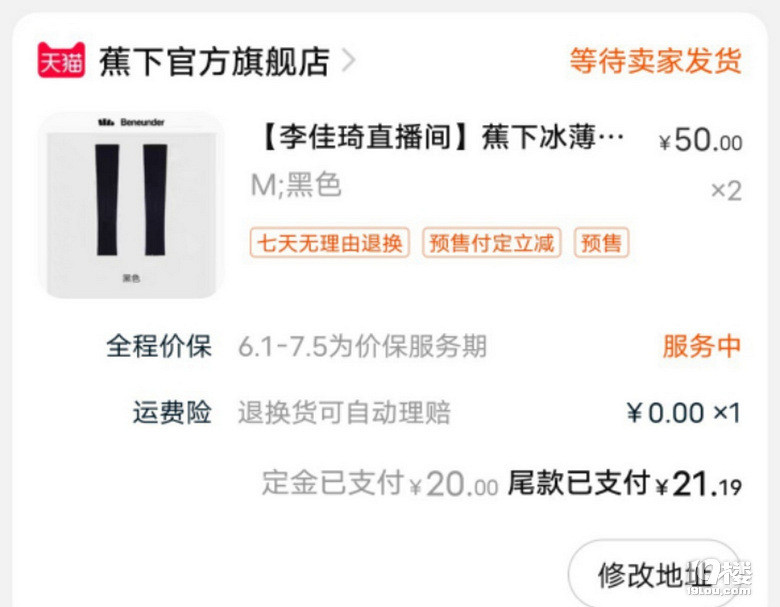The width and height of the screenshot is (780, 607).
Task: Select the M;黑色 specification text
Action: (x=296, y=185)
